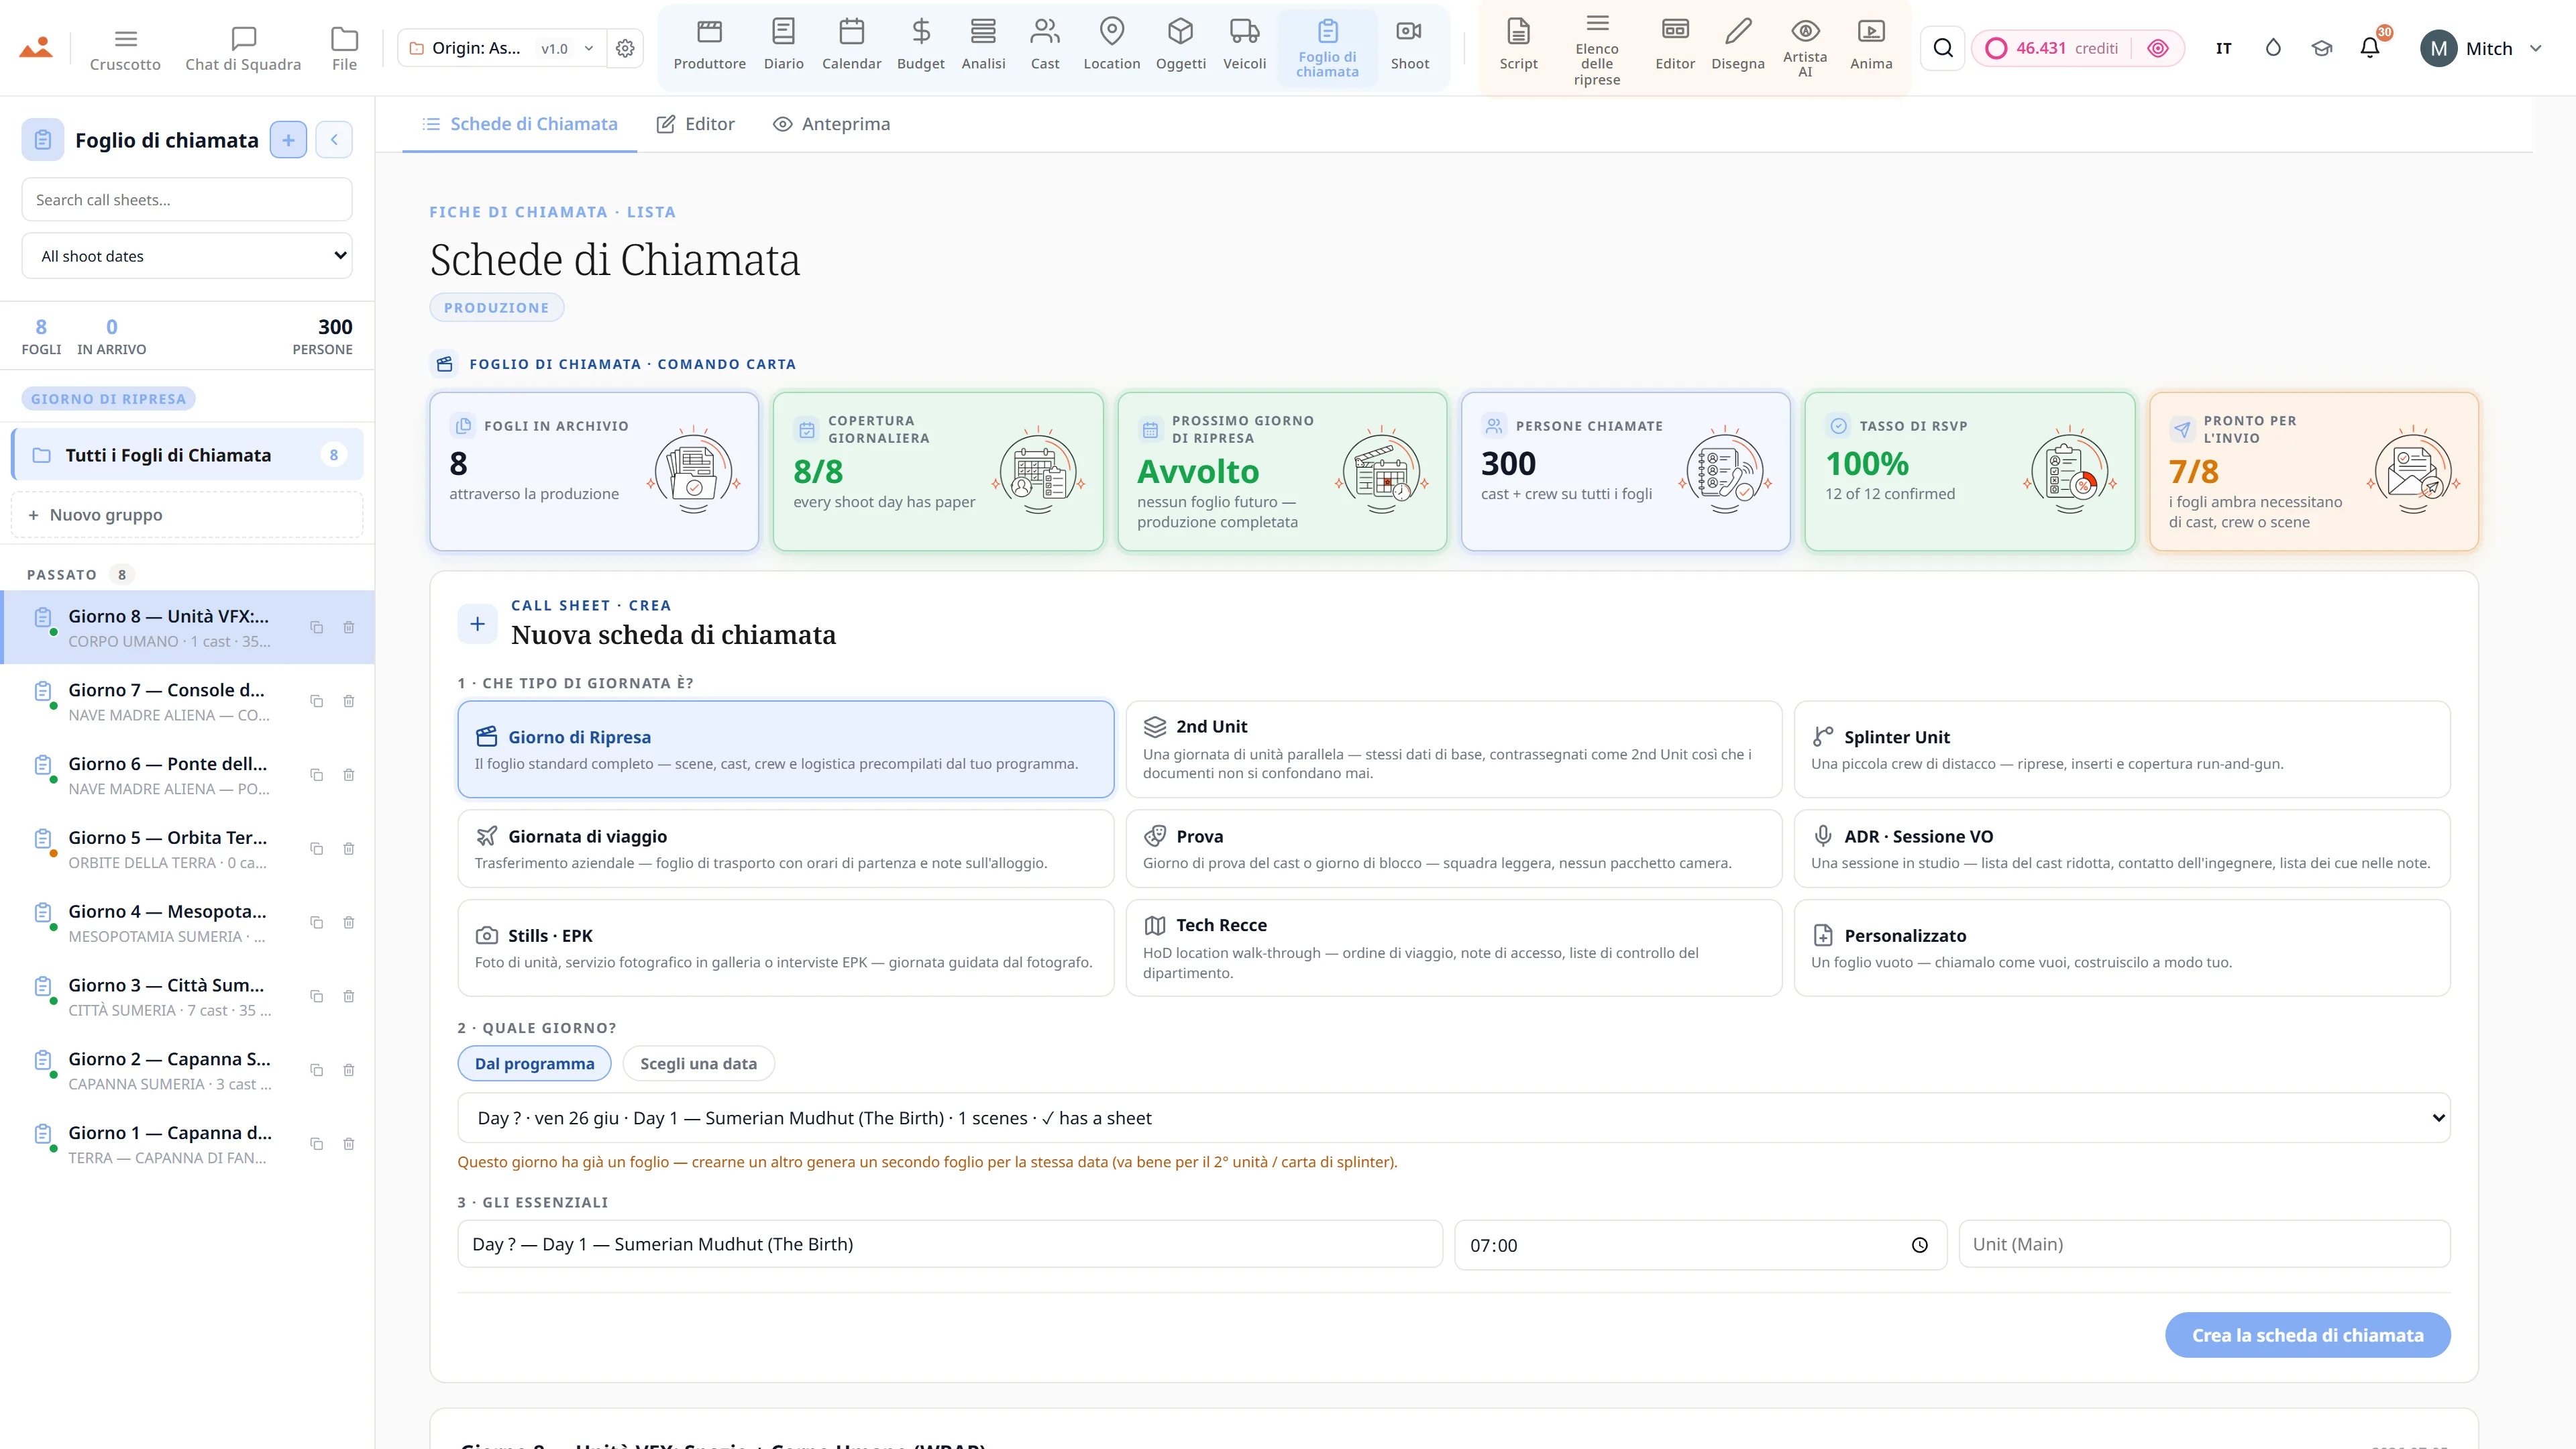Select the Giorno di Ripresa day type
This screenshot has width=2576, height=1449.
click(x=785, y=749)
